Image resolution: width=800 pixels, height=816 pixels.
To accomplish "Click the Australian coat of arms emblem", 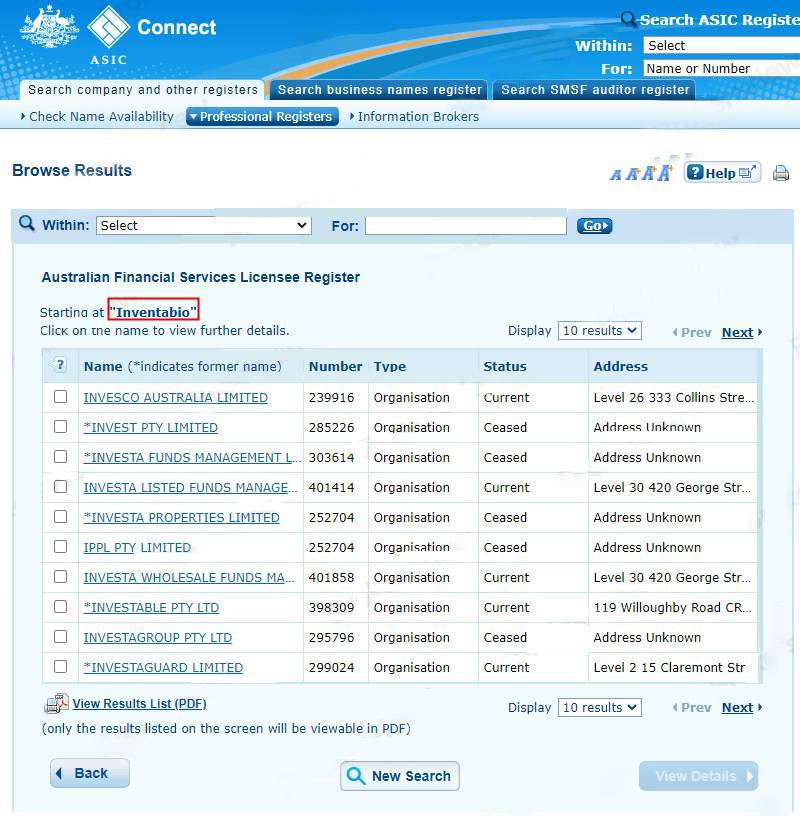I will pyautogui.click(x=49, y=27).
